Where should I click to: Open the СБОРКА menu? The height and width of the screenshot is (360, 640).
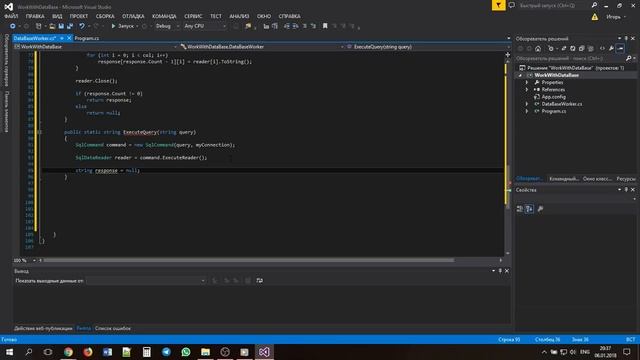105,16
